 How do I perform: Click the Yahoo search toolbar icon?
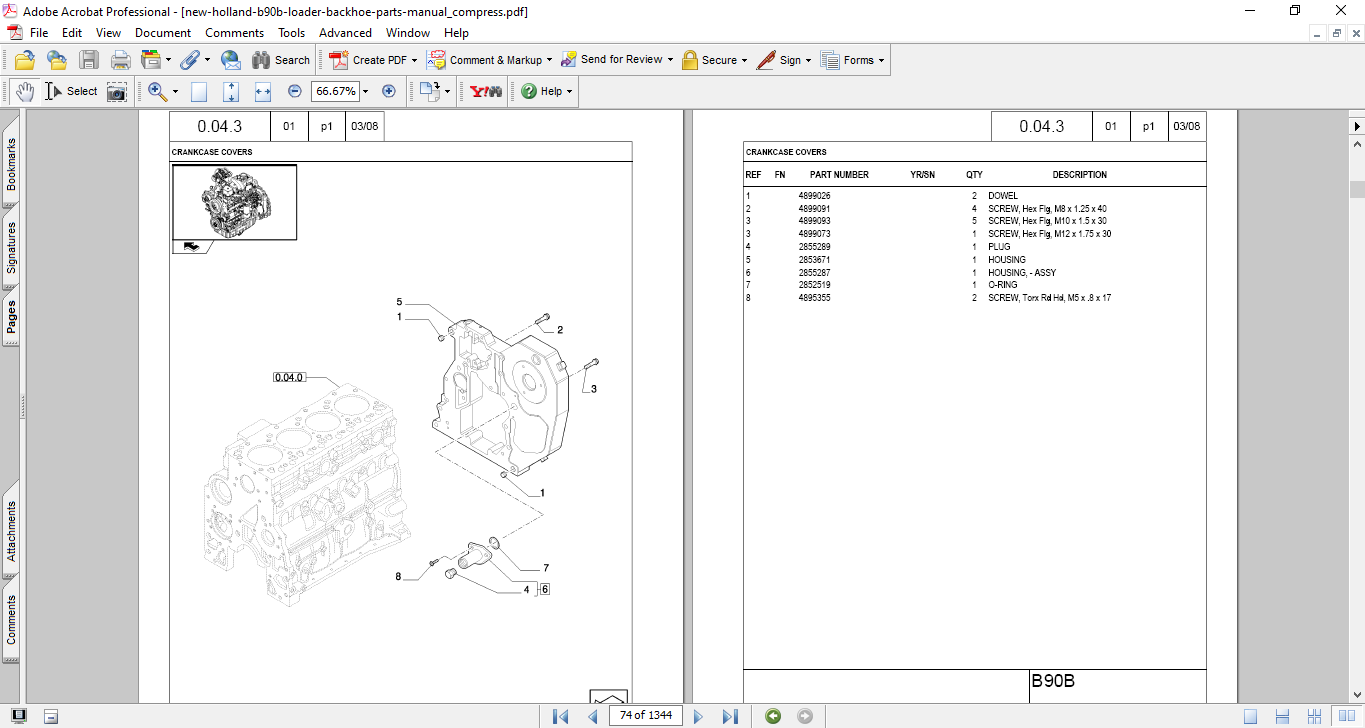(x=486, y=91)
